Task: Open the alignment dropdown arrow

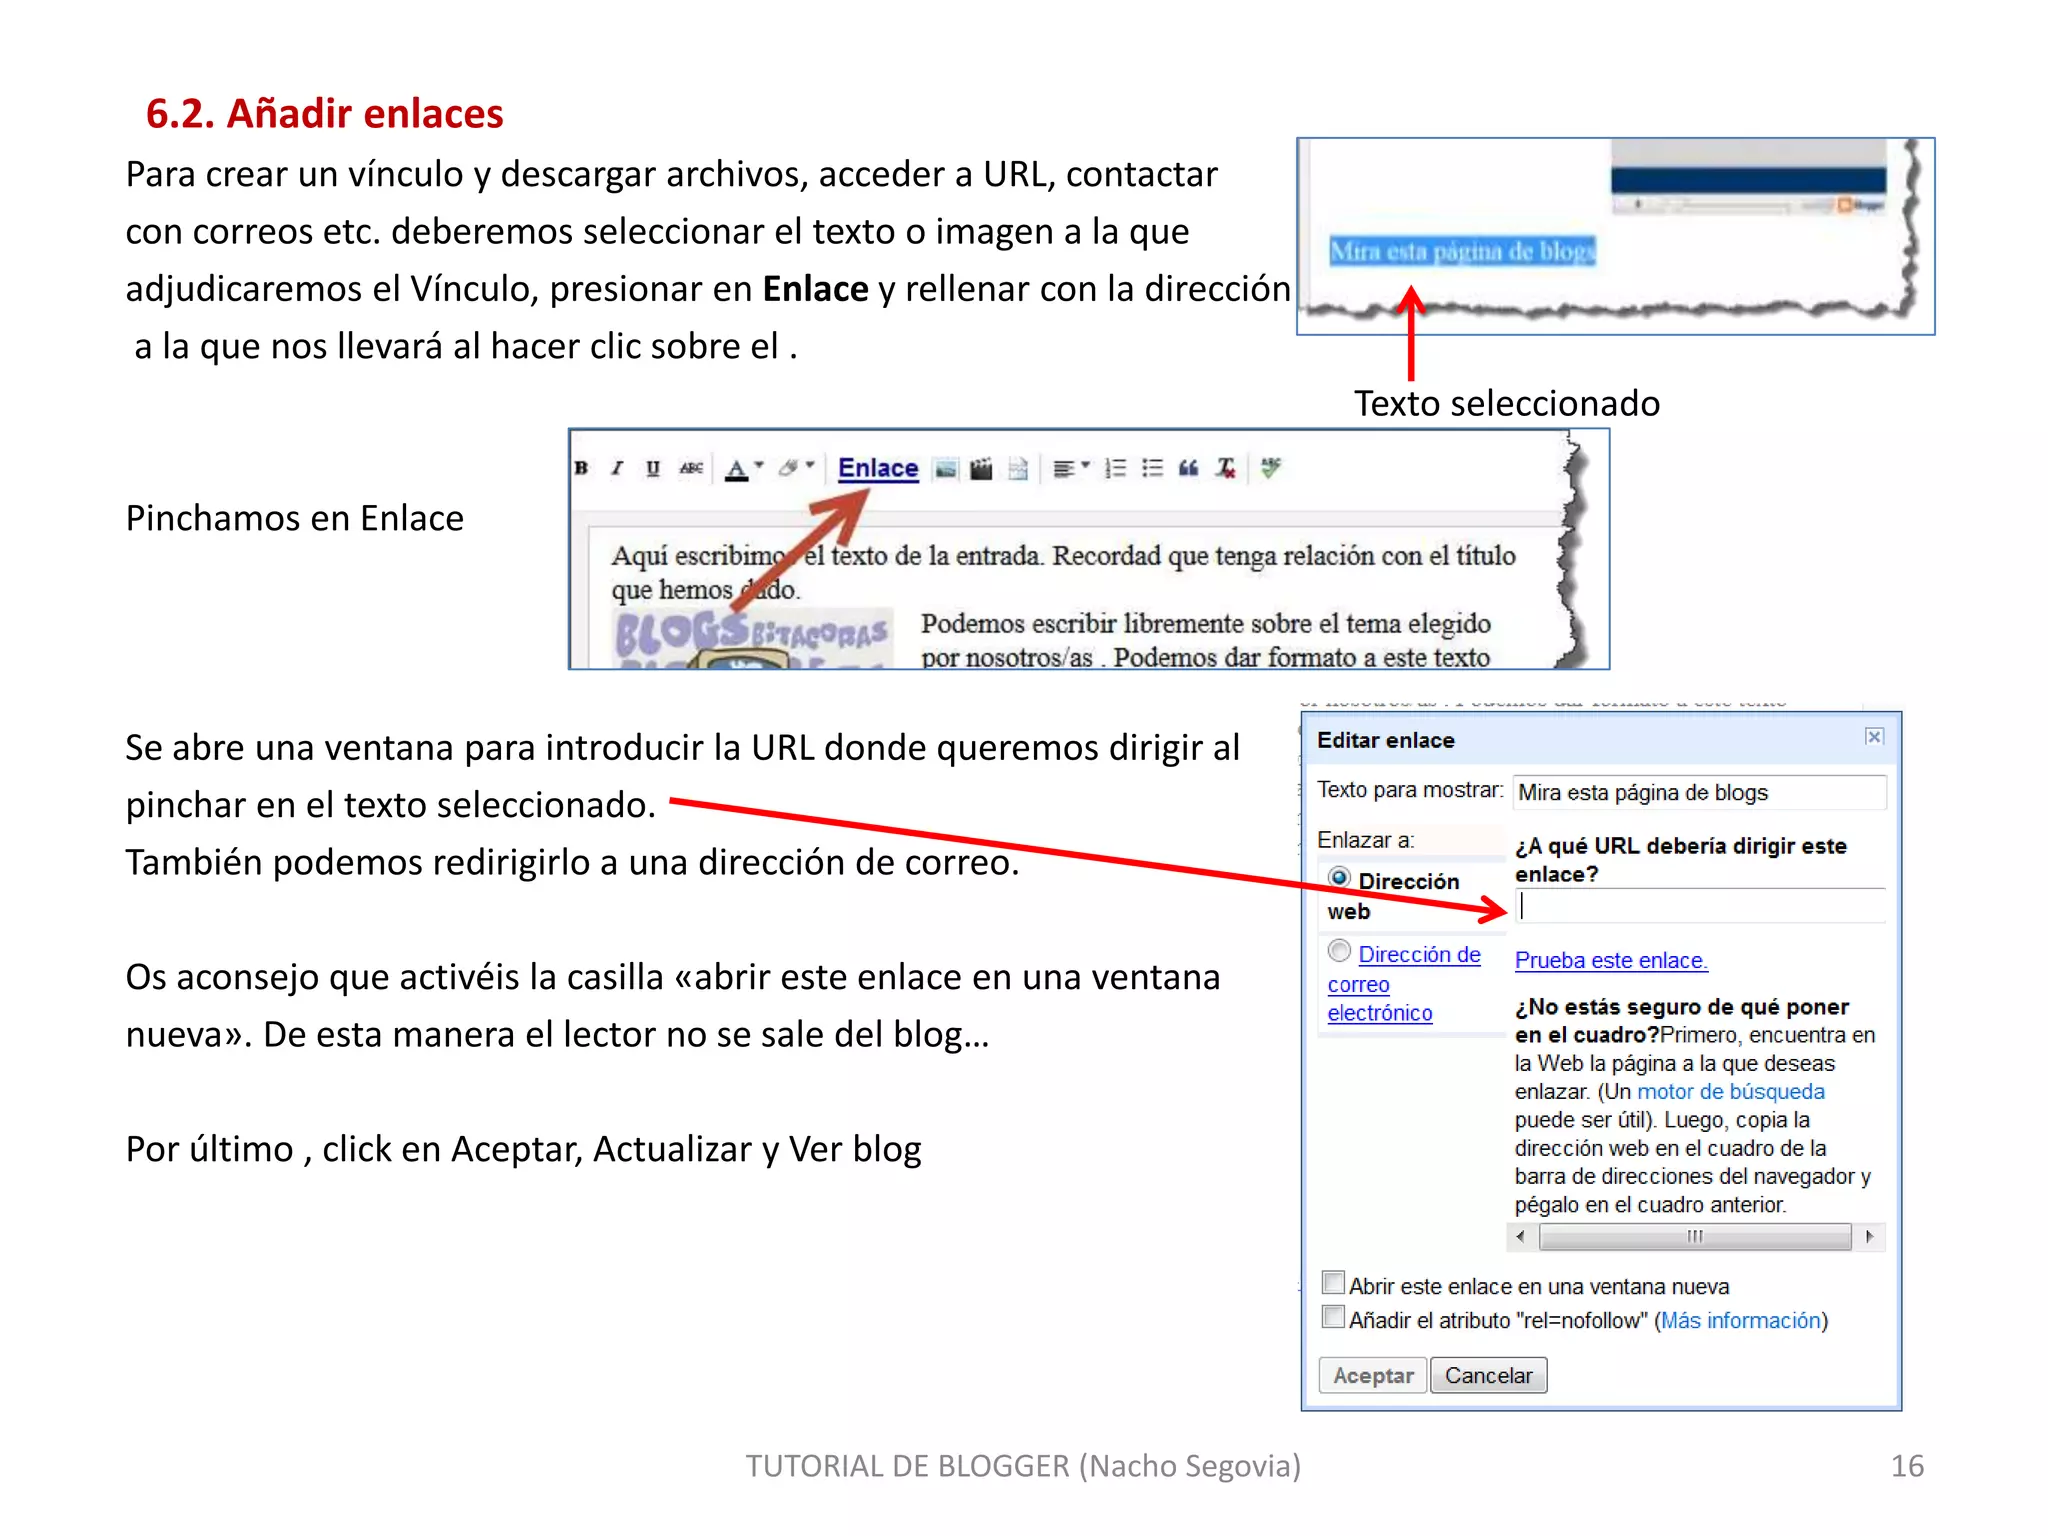Action: tap(1085, 465)
